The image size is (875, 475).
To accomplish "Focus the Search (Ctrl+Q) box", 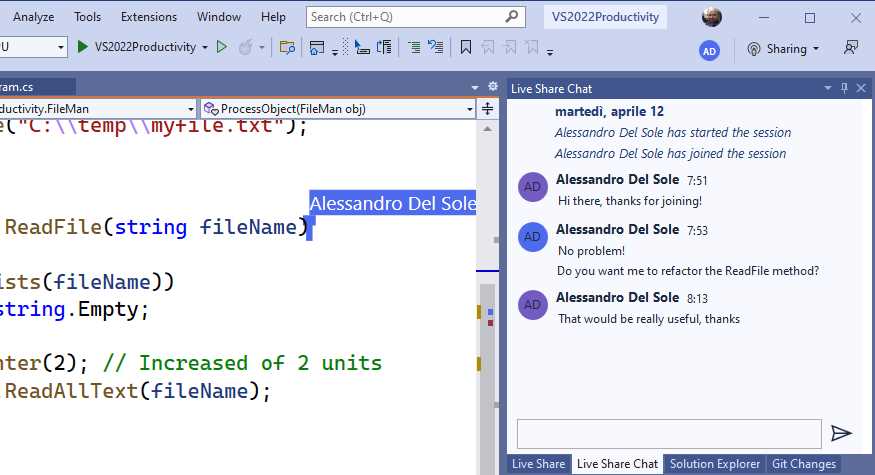I will pyautogui.click(x=416, y=17).
